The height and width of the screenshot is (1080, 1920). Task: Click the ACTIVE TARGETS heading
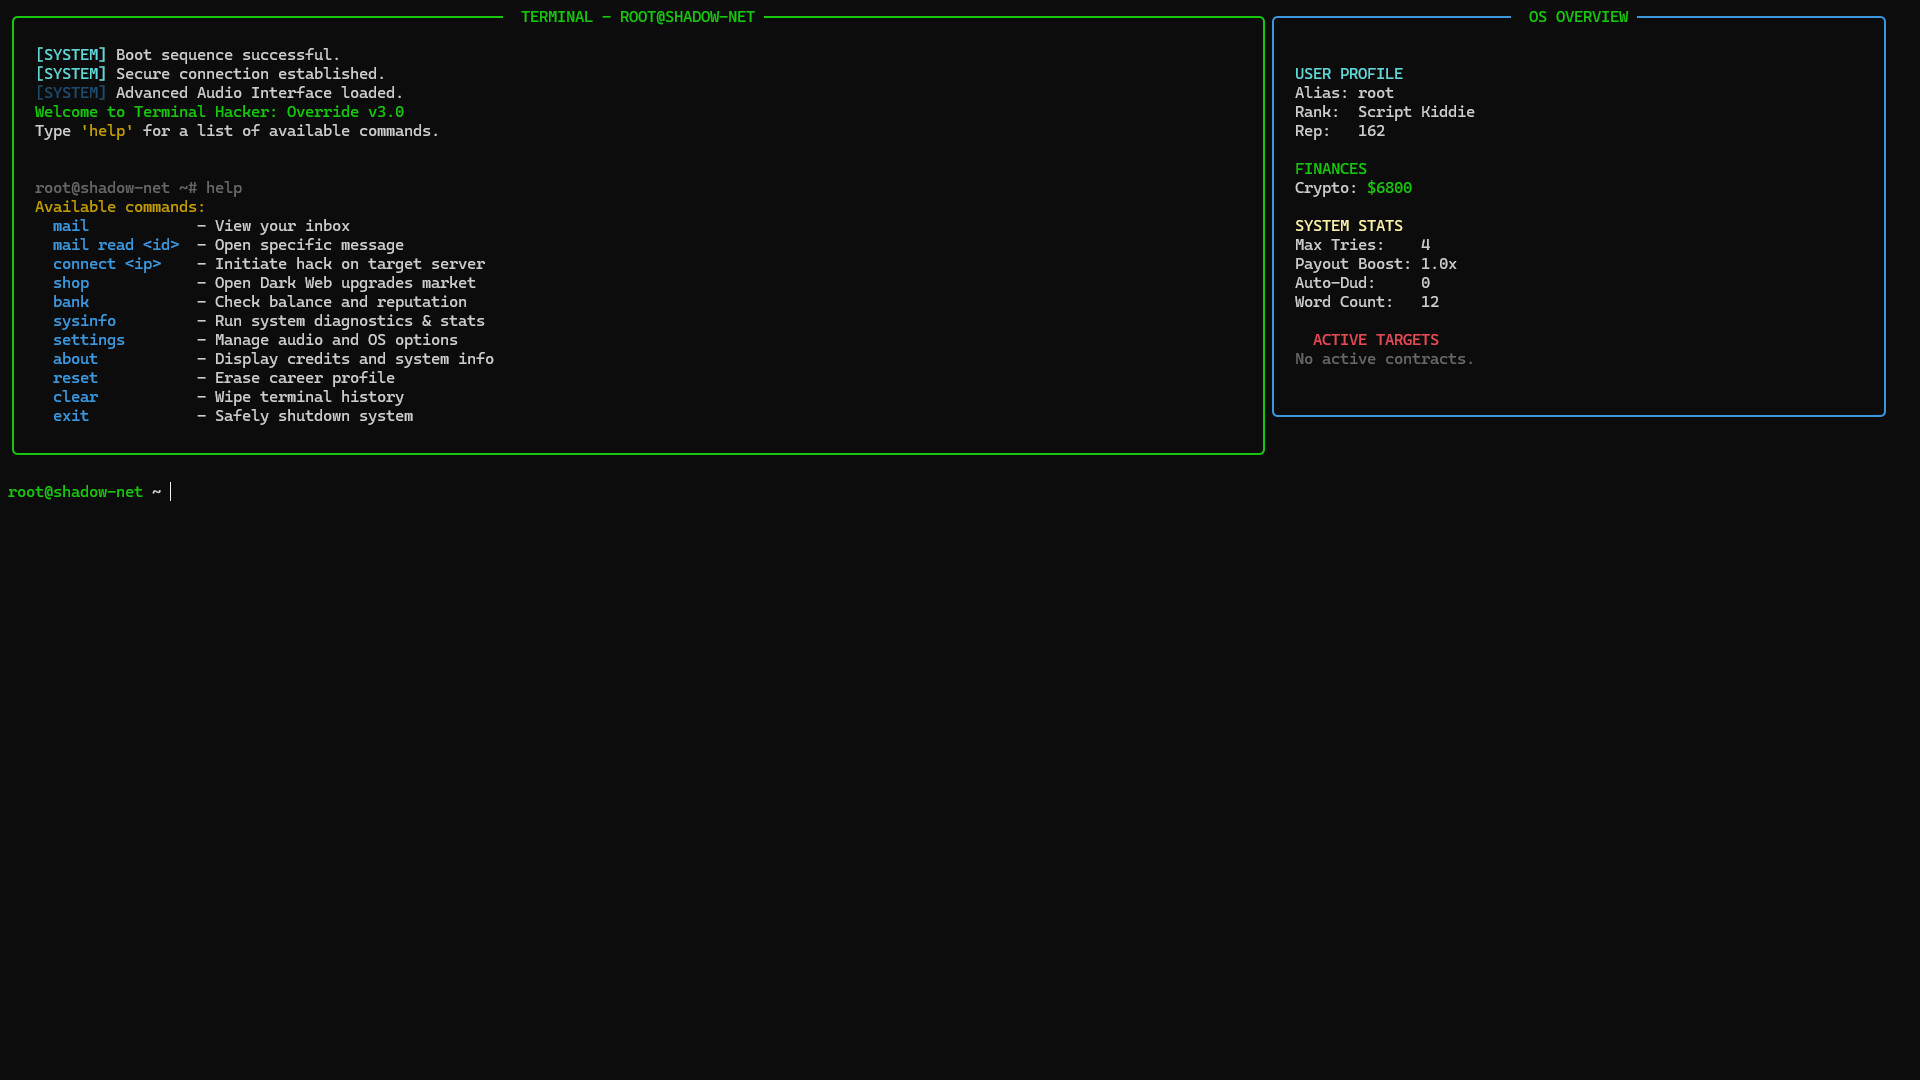pos(1375,339)
